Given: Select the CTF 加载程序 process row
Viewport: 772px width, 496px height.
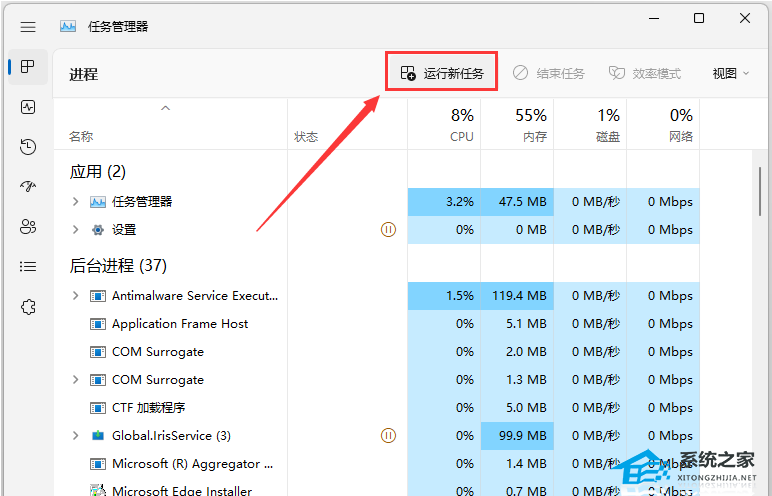Looking at the screenshot, I should pyautogui.click(x=148, y=408).
